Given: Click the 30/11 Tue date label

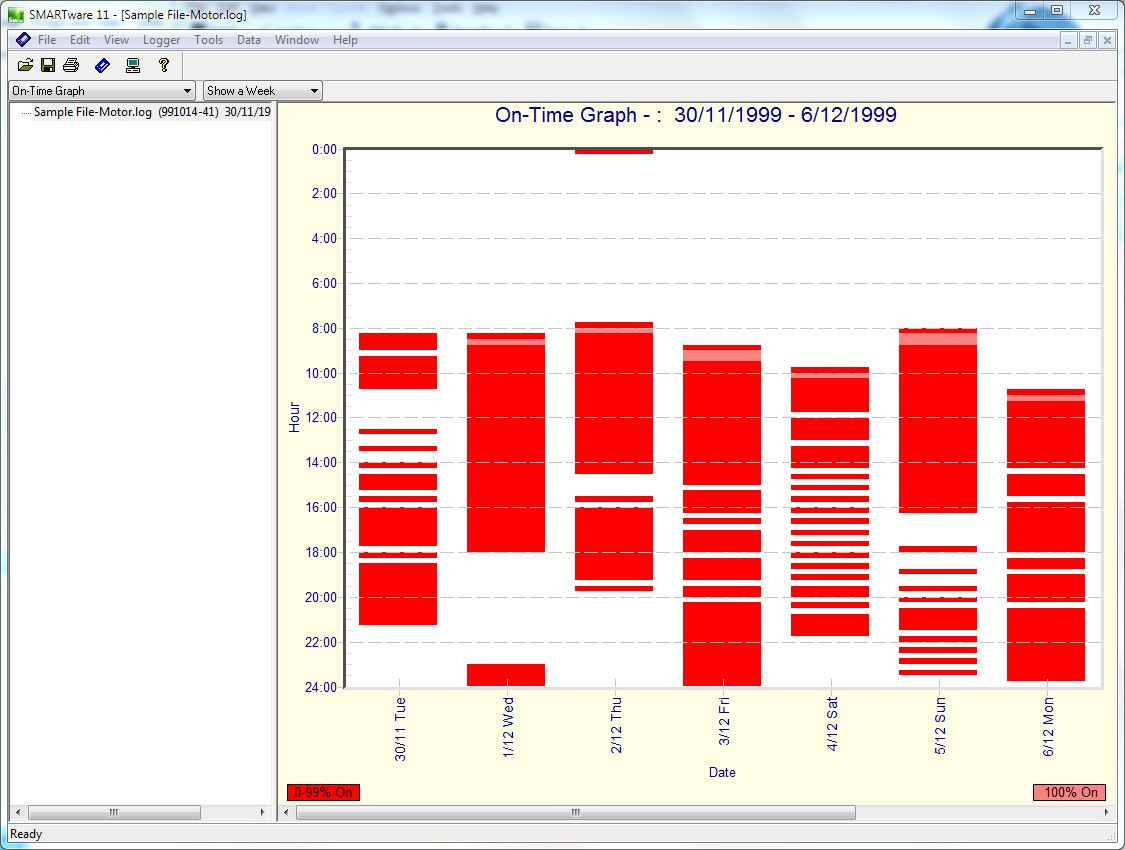Looking at the screenshot, I should pyautogui.click(x=400, y=729).
